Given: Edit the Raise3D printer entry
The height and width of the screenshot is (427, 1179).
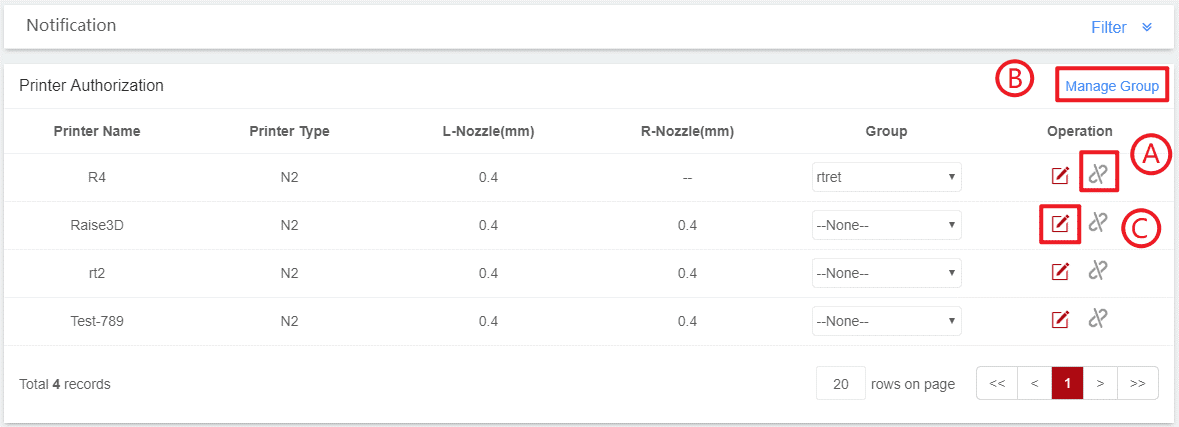Looking at the screenshot, I should (x=1060, y=224).
